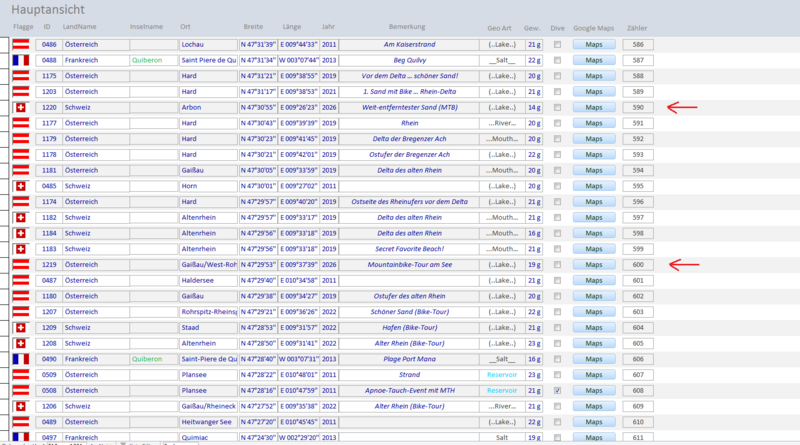
Task: Click the Austrian flag in row ID 0489
Action: tap(21, 422)
